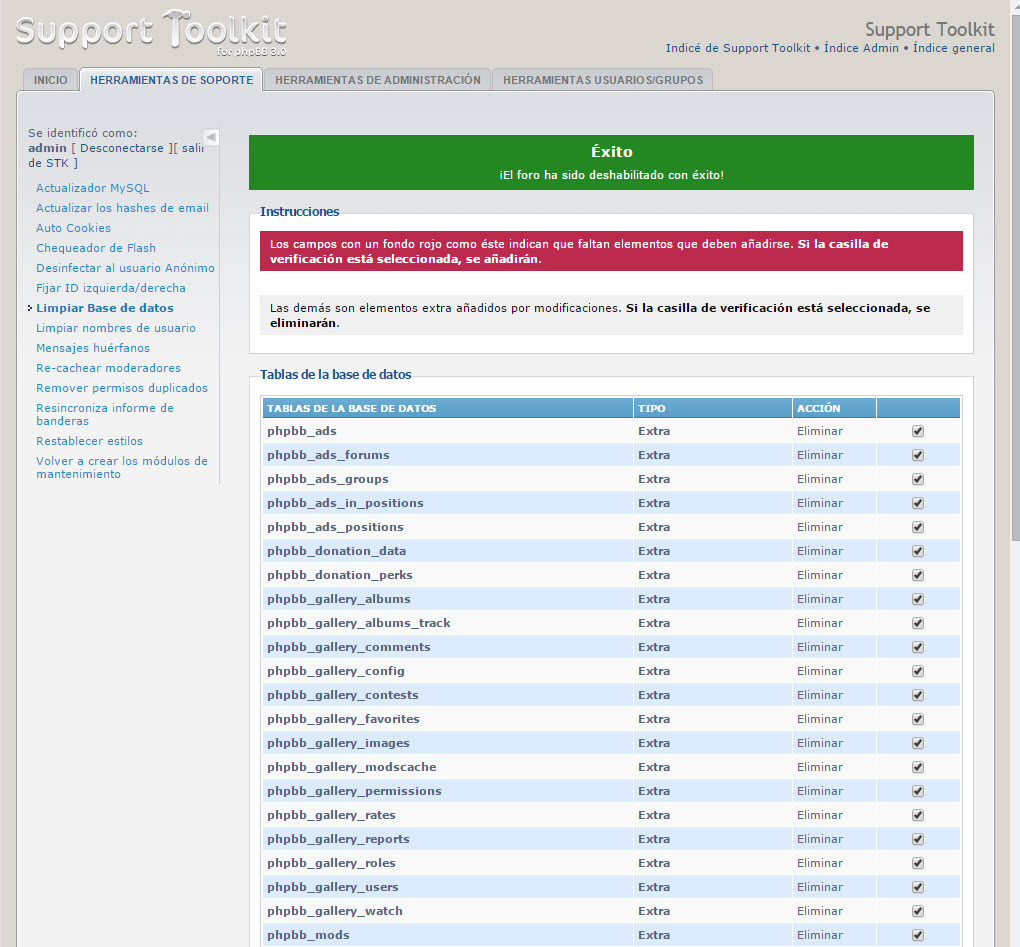1020x947 pixels.
Task: Click the page vertical scrollbar
Action: point(1012,300)
